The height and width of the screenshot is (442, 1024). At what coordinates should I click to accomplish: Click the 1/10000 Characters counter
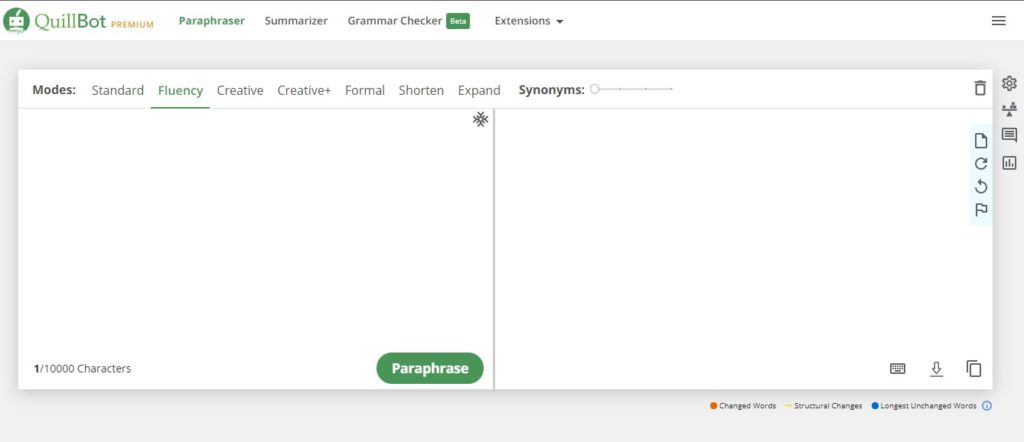tap(82, 368)
